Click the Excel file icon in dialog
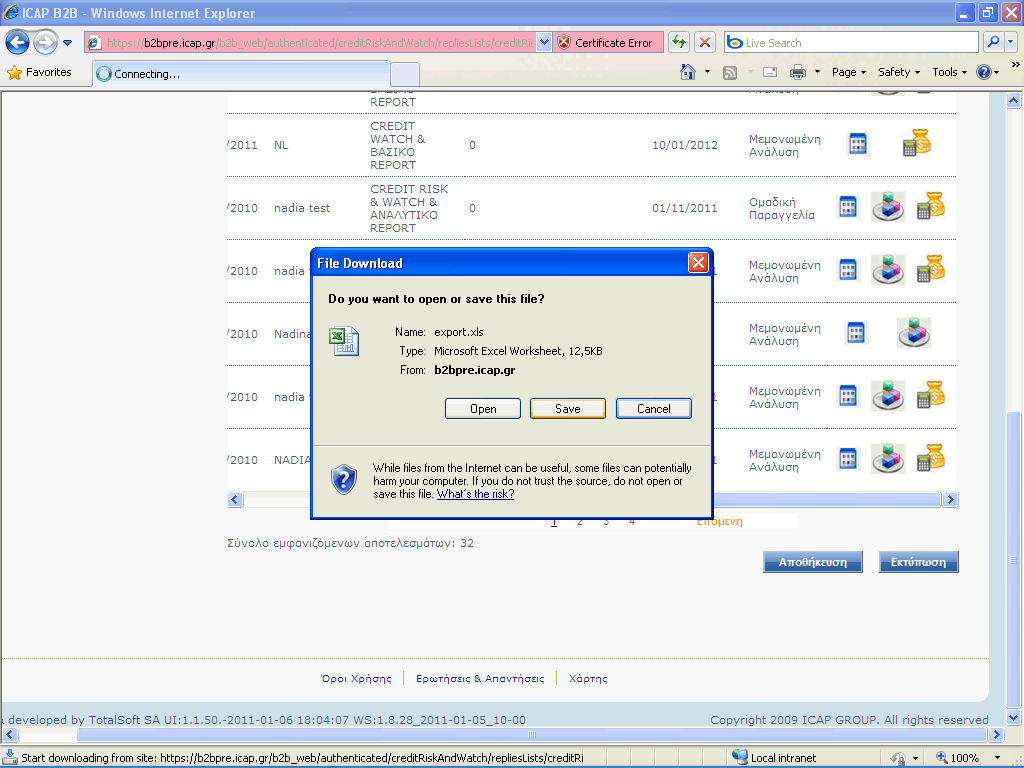This screenshot has width=1024, height=768. 344,341
